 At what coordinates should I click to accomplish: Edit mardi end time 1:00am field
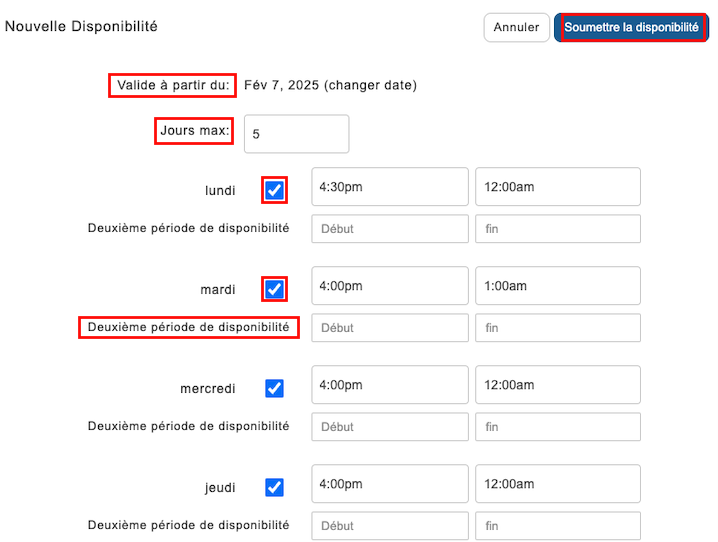coord(557,286)
